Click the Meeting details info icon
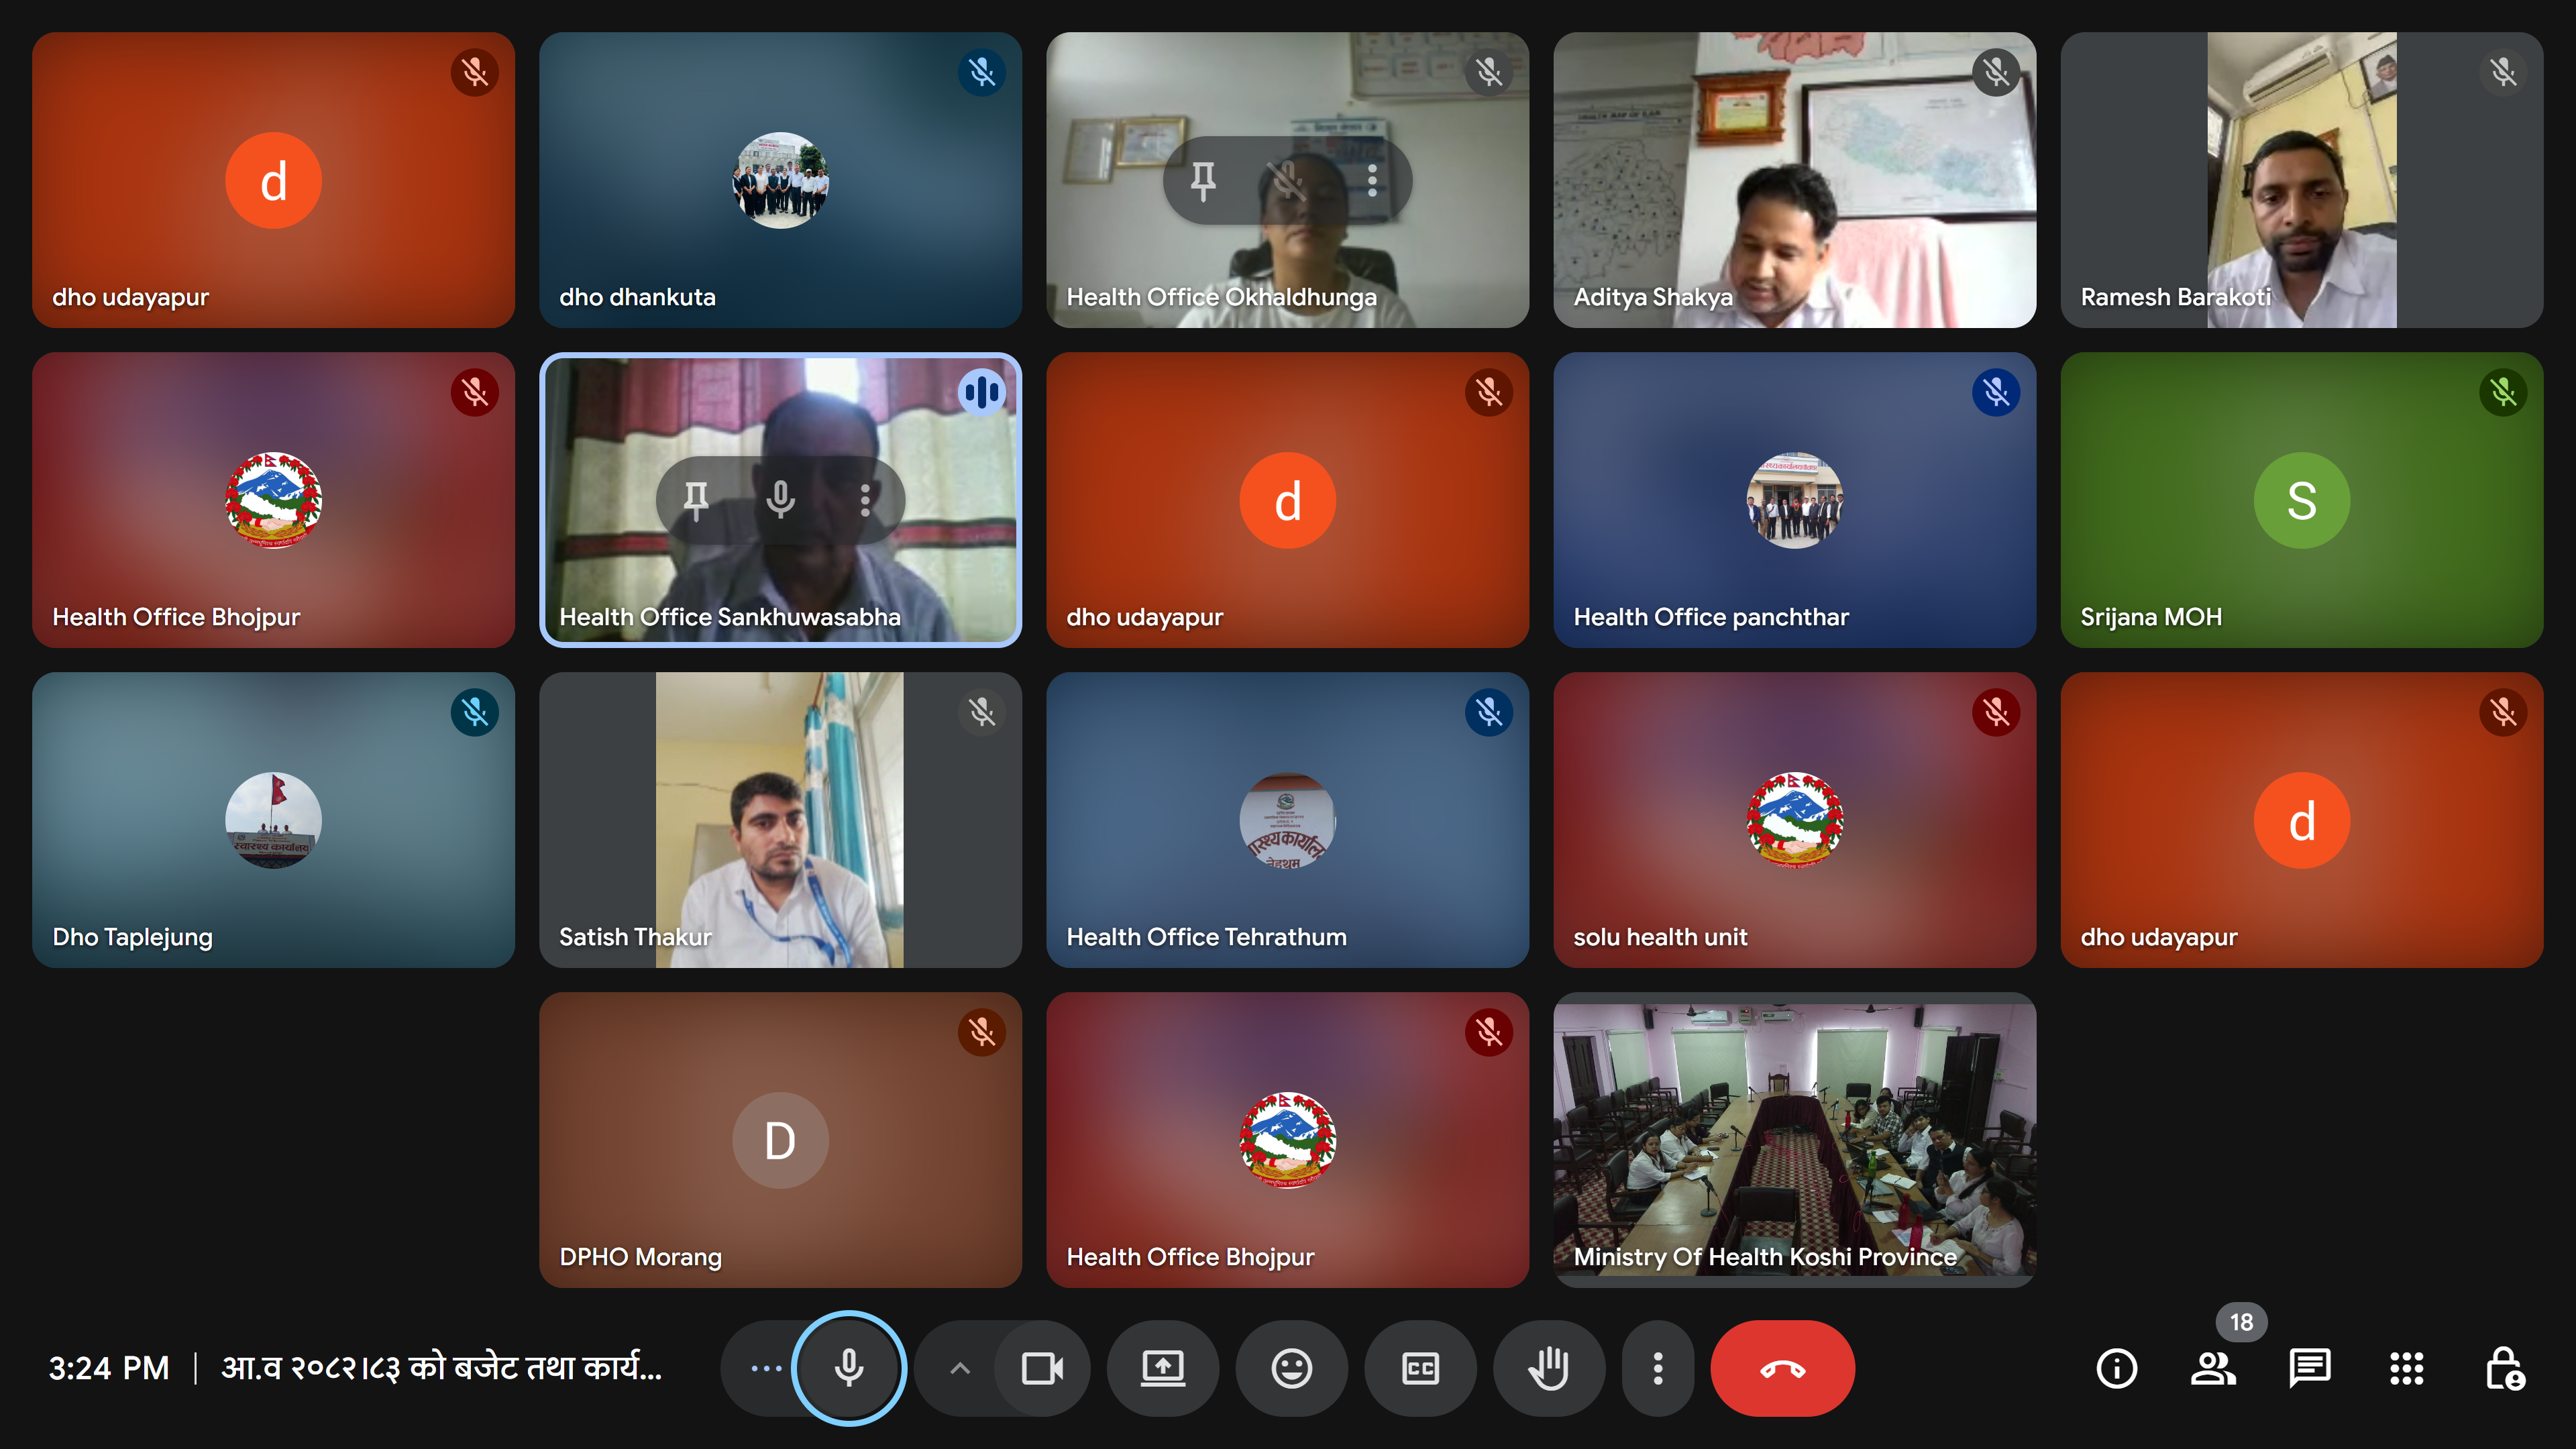This screenshot has width=2576, height=1449. [2116, 1368]
